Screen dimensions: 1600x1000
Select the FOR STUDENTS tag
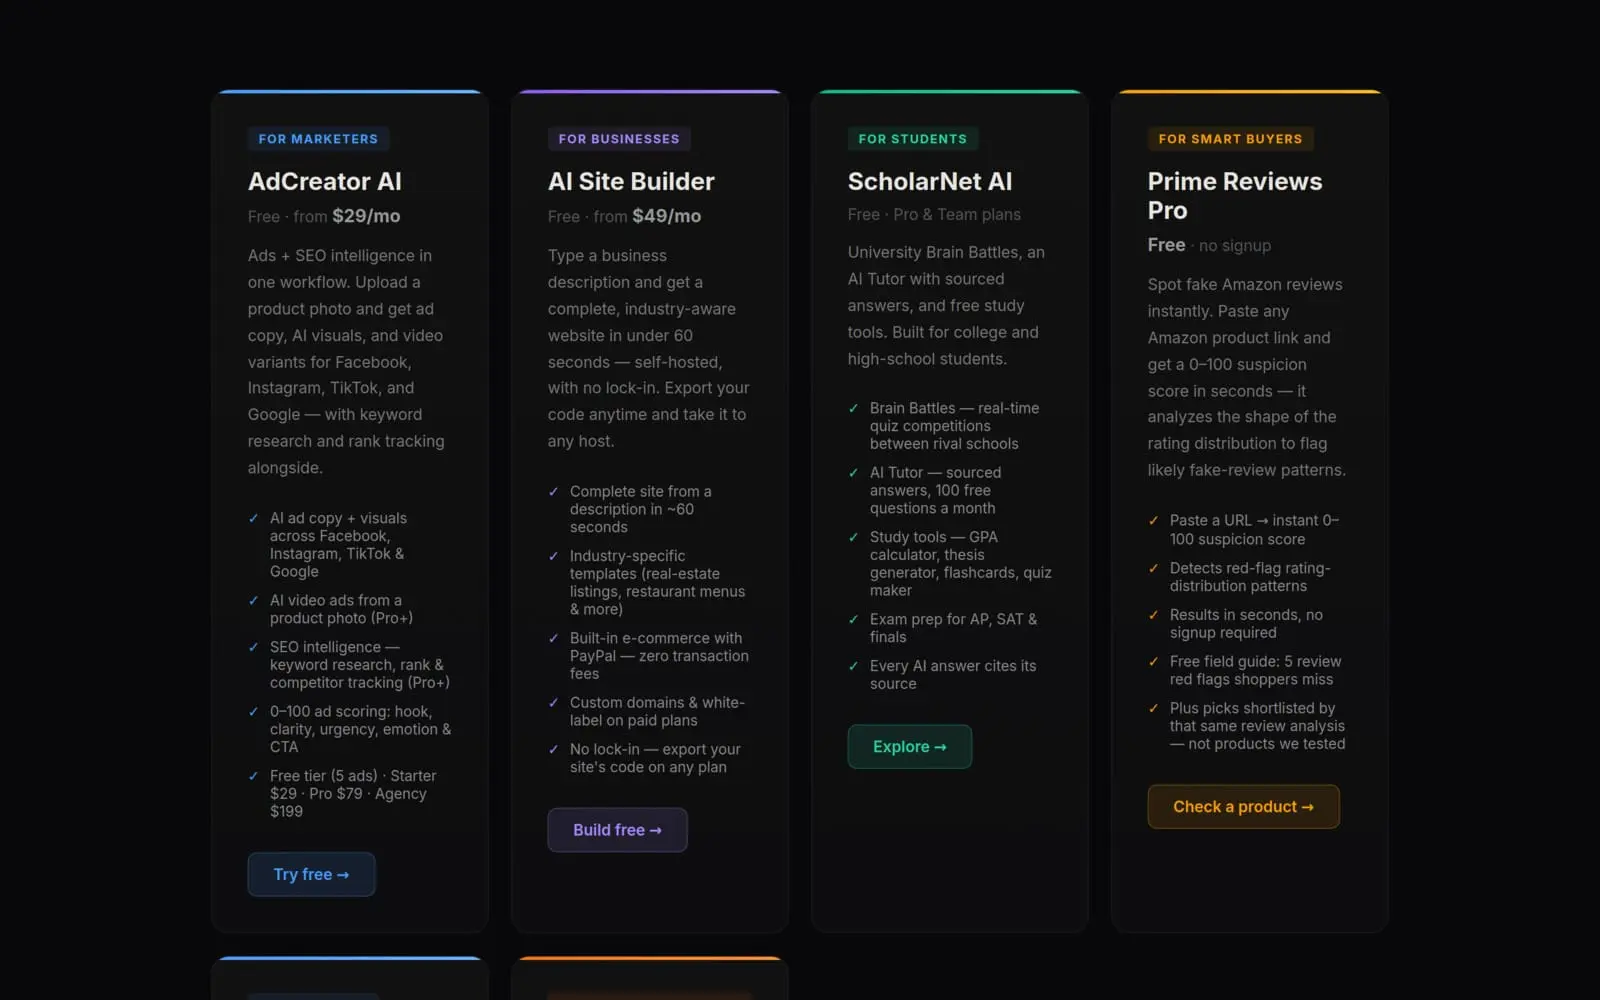point(913,139)
